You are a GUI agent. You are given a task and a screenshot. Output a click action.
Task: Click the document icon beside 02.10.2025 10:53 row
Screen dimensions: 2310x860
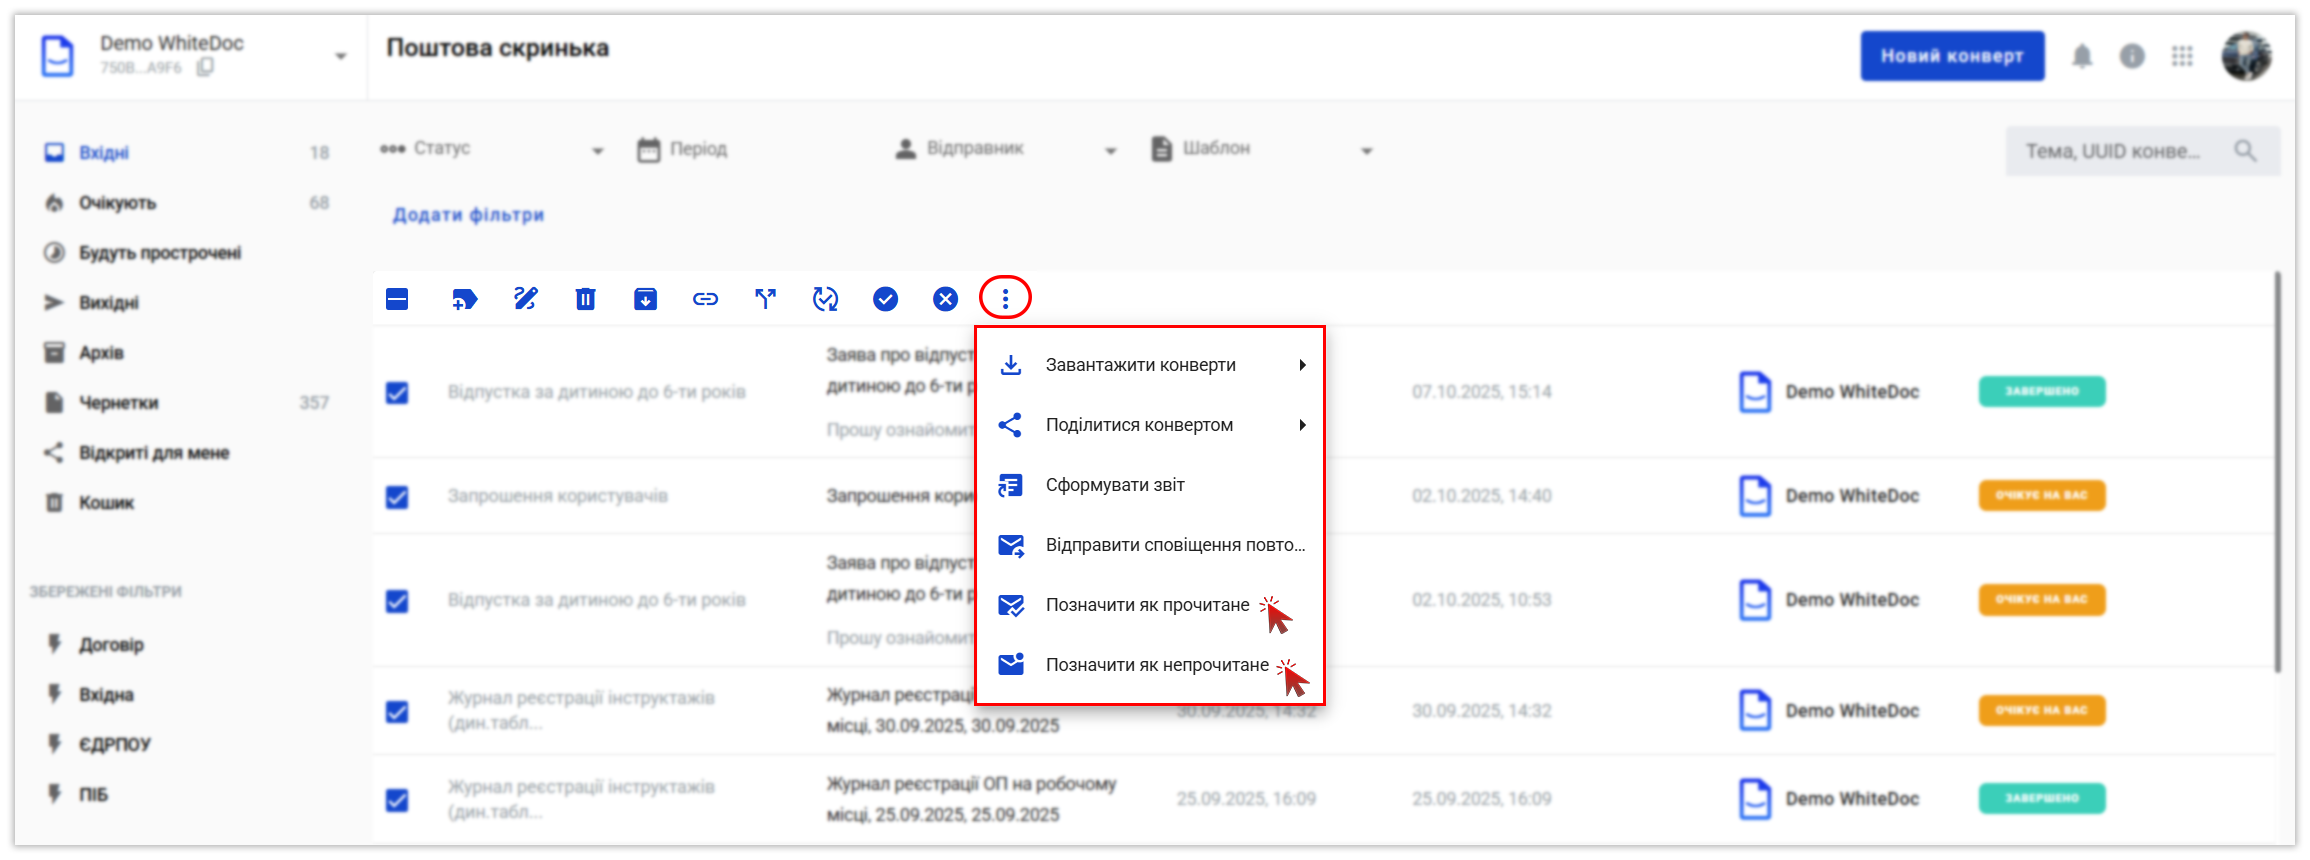(1755, 600)
